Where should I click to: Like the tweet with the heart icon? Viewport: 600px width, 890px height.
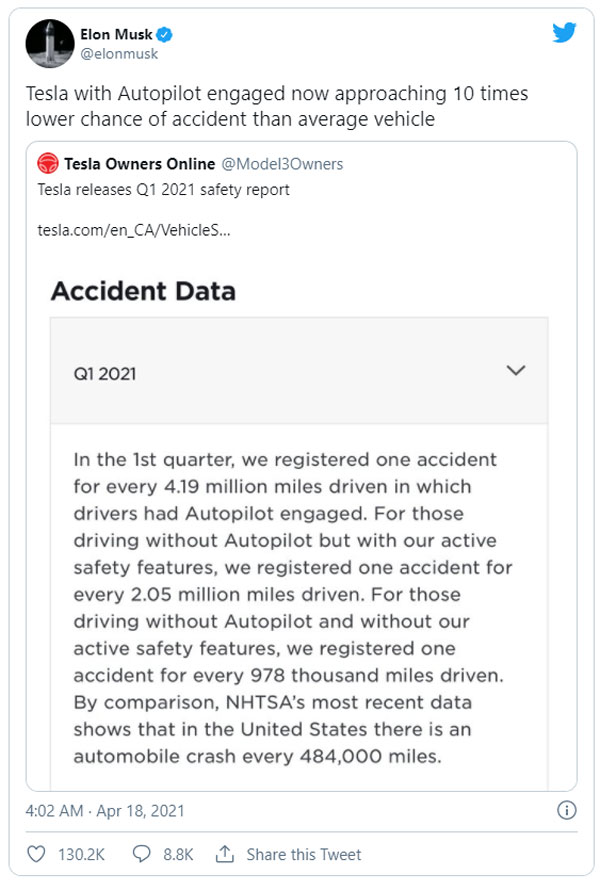click(x=36, y=854)
